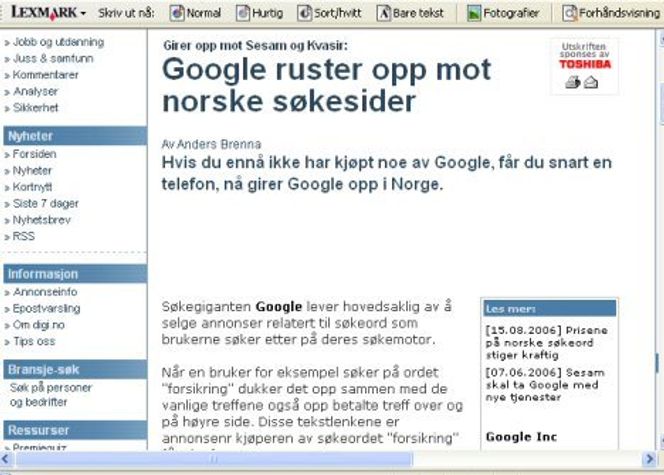The width and height of the screenshot is (664, 475).
Task: Open the Nyhetsbrev sidebar link
Action: (x=42, y=220)
